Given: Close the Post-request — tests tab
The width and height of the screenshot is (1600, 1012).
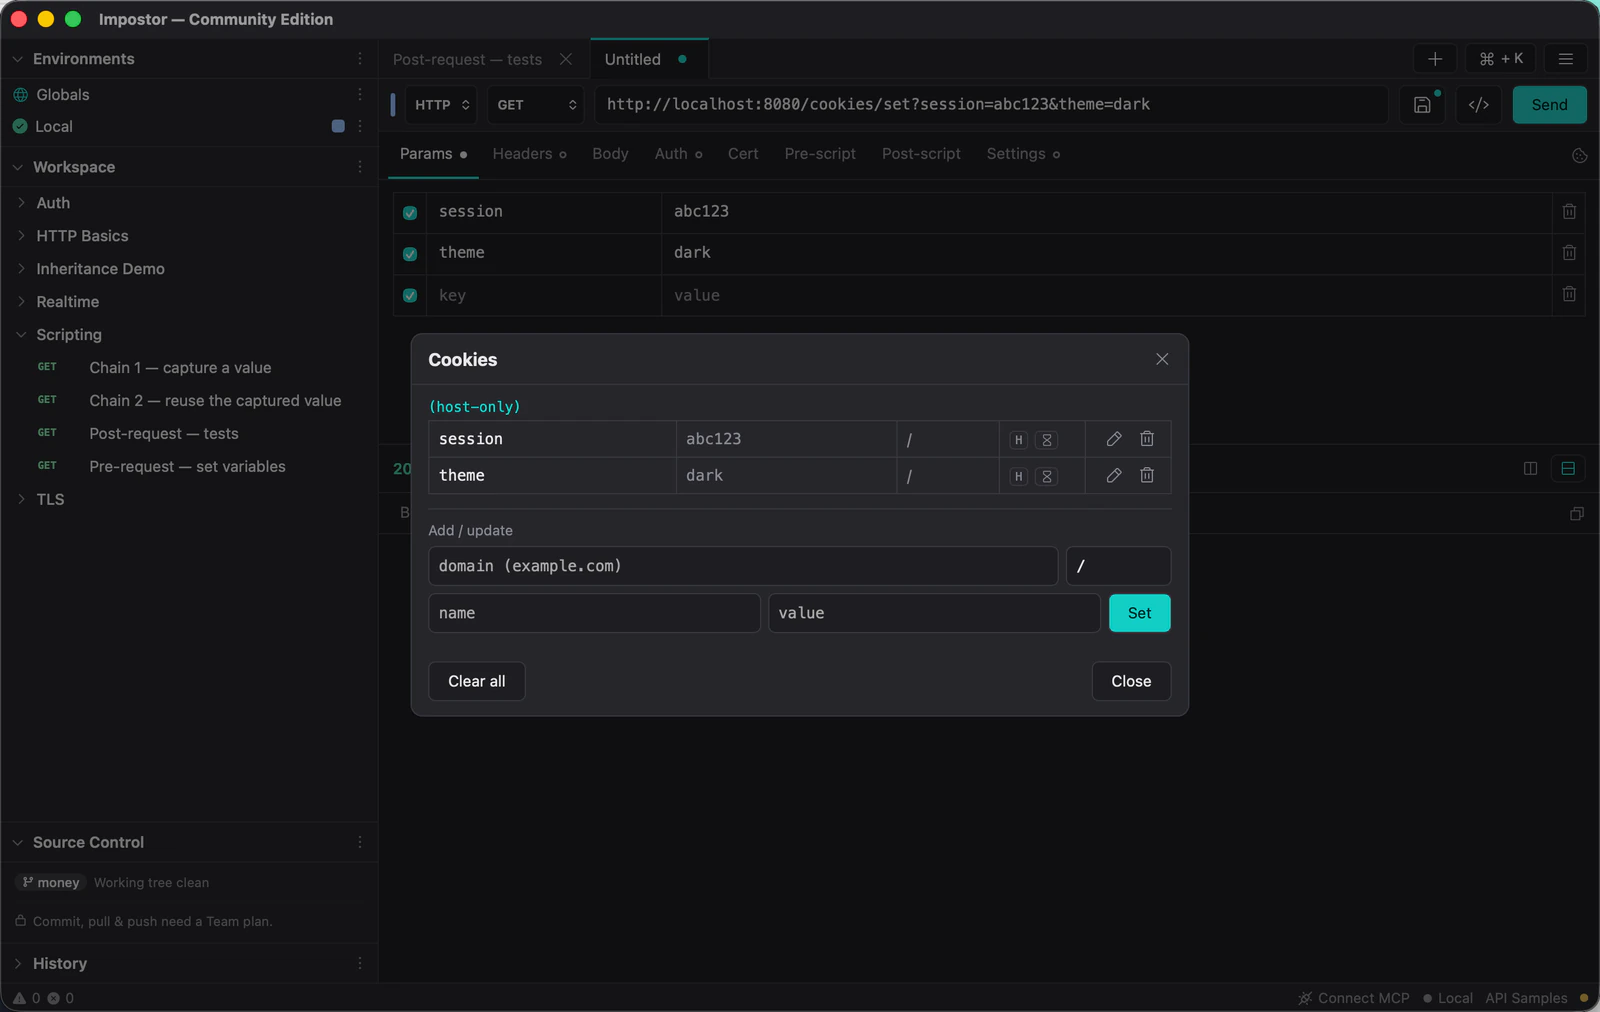Looking at the screenshot, I should click(566, 59).
